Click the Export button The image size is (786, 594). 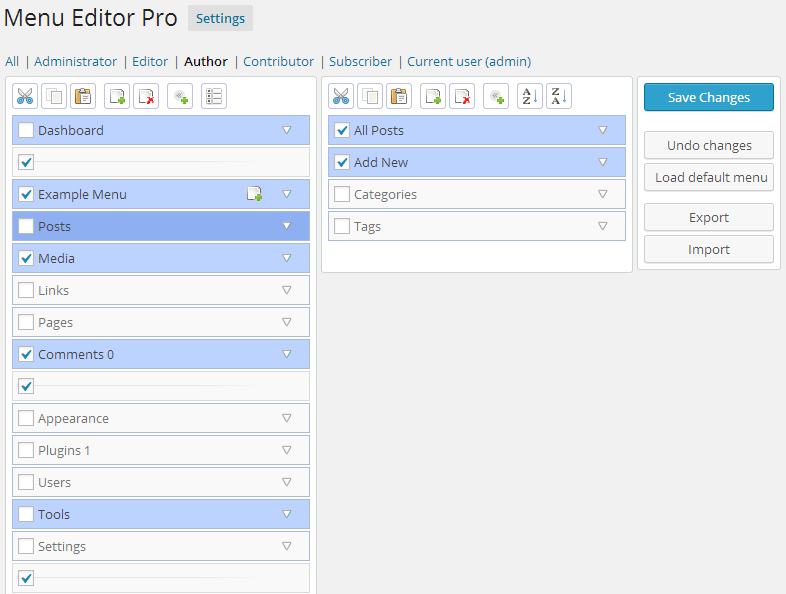709,218
